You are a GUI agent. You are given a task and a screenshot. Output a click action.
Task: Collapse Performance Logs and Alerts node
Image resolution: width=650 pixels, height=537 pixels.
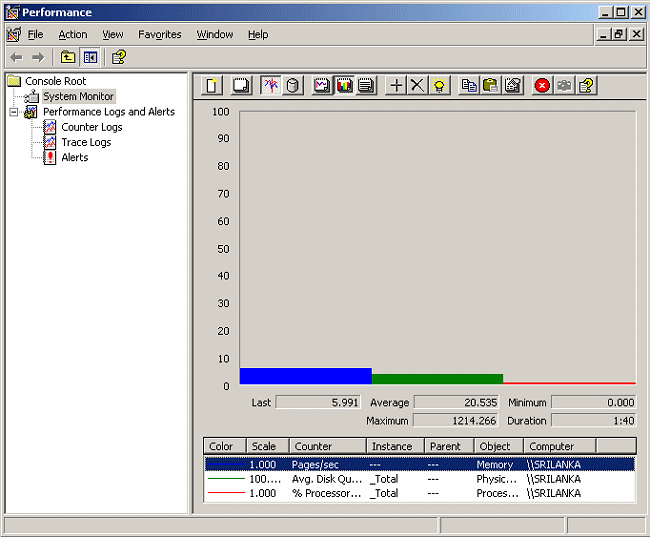[14, 112]
